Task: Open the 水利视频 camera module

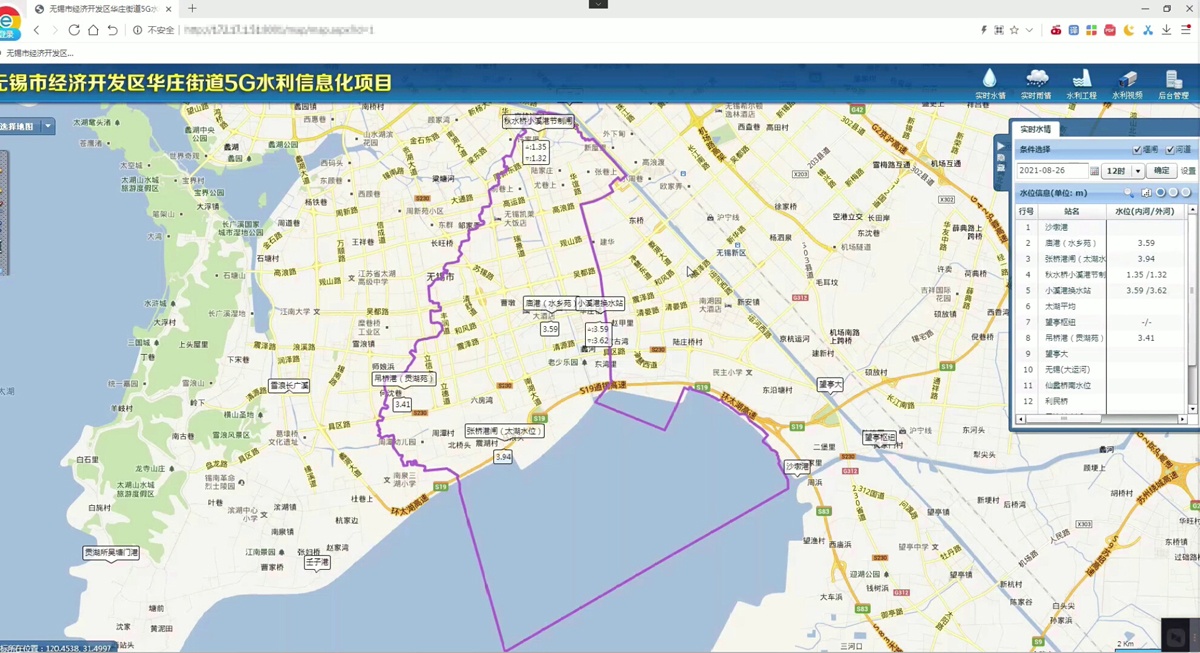Action: (1126, 83)
